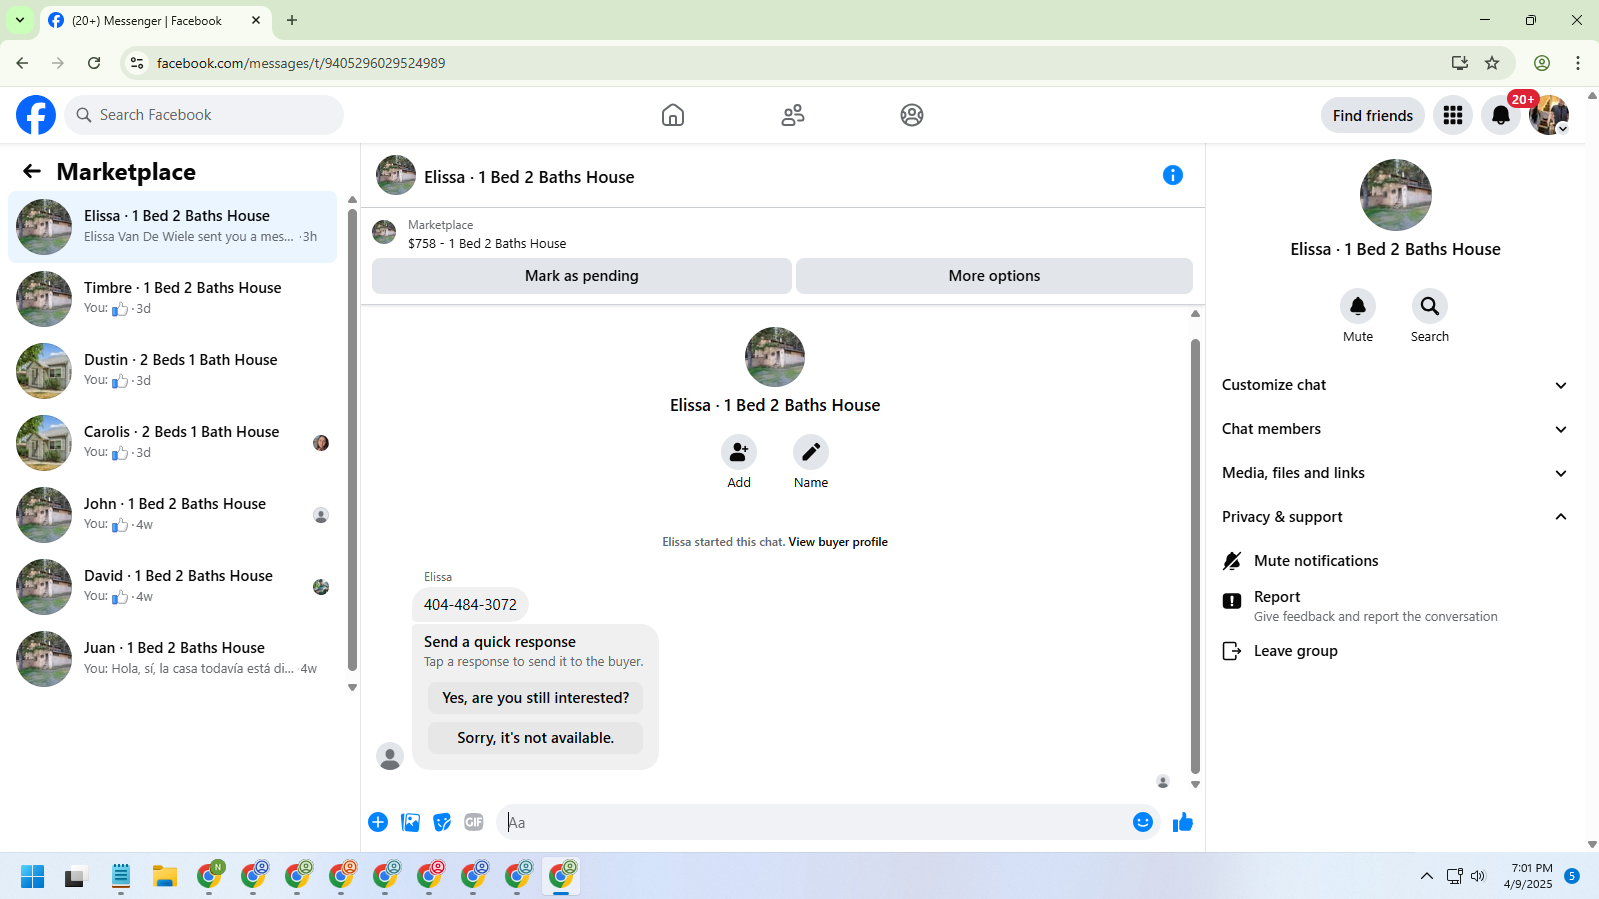This screenshot has height=899, width=1599.
Task: Open Windows Start menu
Action: pyautogui.click(x=33, y=877)
